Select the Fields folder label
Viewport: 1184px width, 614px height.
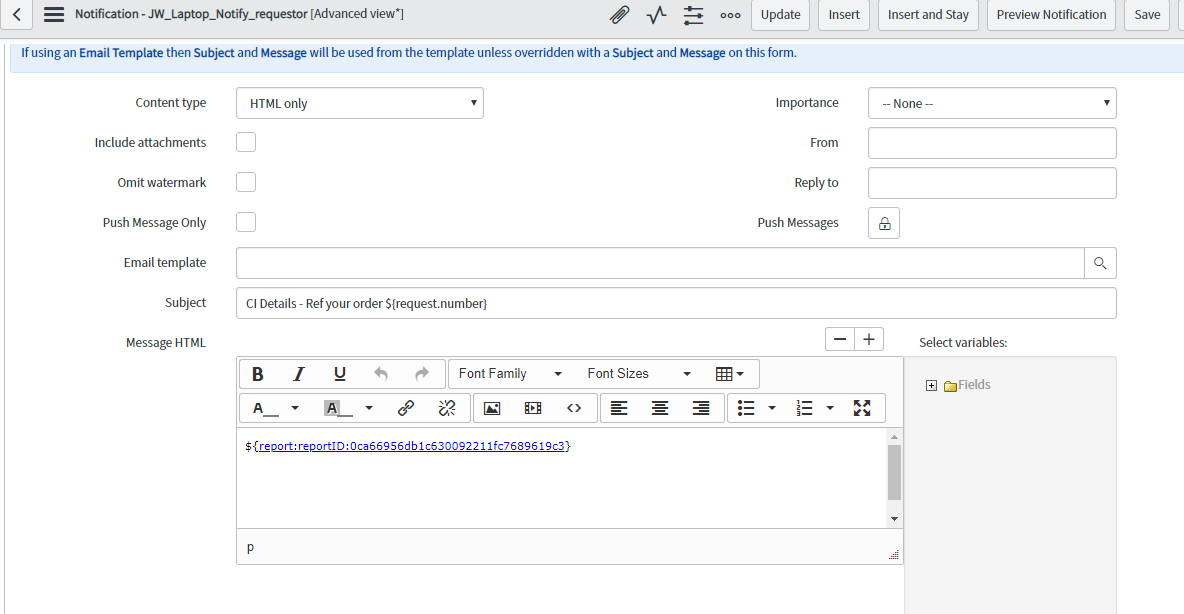[x=974, y=385]
